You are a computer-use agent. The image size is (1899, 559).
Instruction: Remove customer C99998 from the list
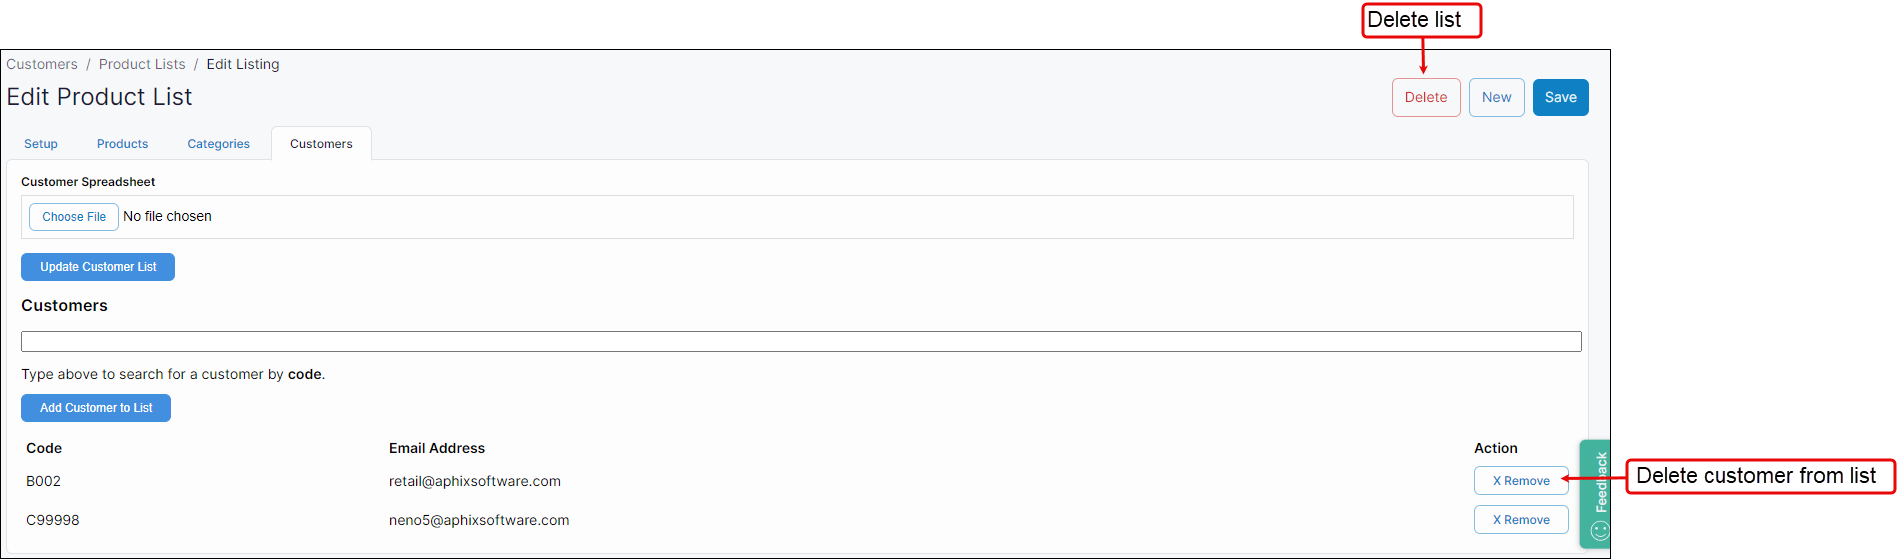point(1520,520)
